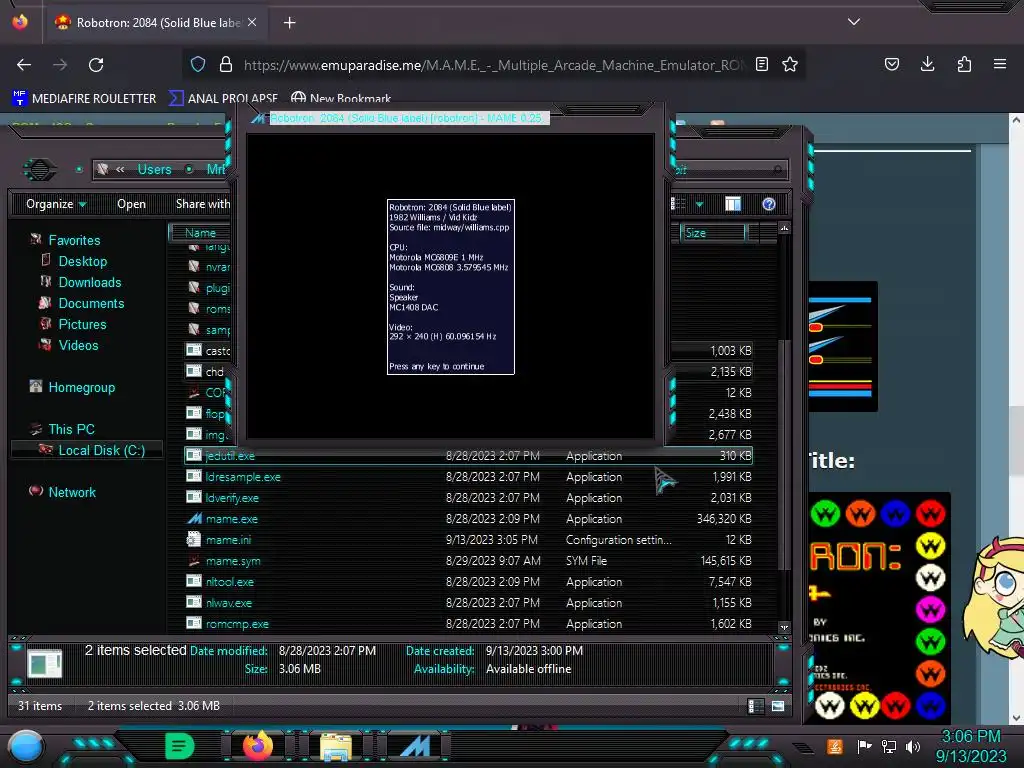
Task: Select mame.ini configuration file
Action: point(228,539)
